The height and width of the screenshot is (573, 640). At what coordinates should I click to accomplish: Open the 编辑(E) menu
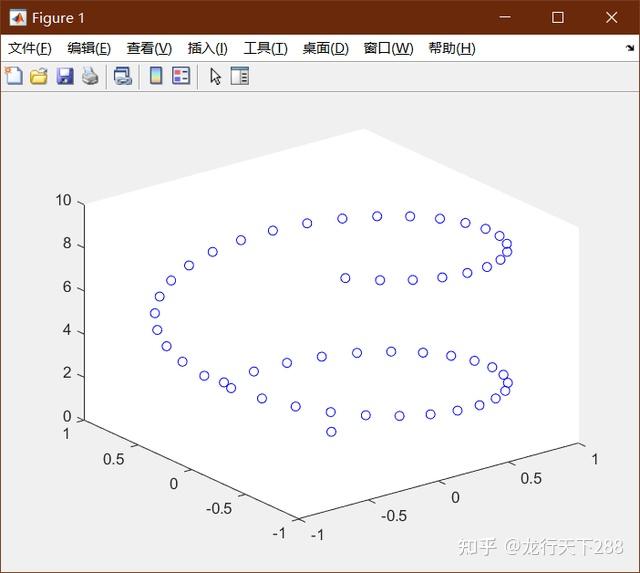[x=89, y=48]
